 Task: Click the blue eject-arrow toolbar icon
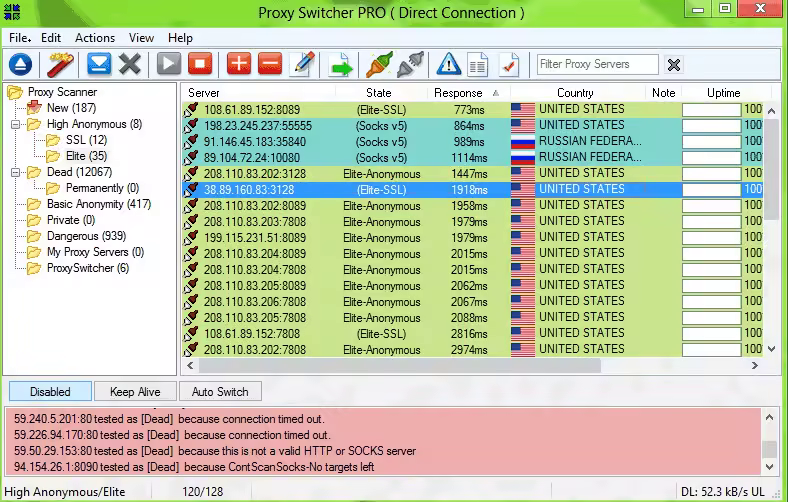tap(21, 65)
